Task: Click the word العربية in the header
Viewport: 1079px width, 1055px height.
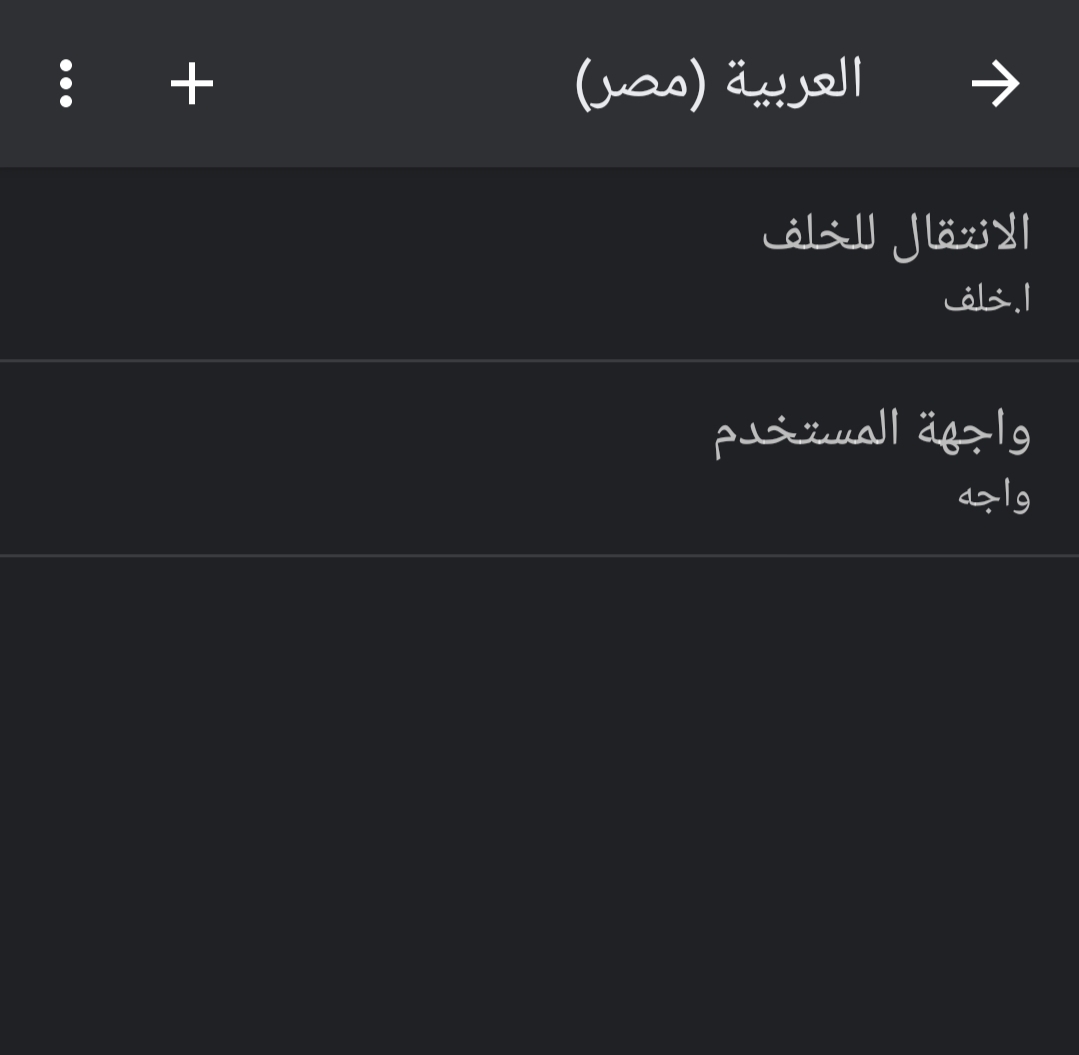Action: tap(795, 81)
